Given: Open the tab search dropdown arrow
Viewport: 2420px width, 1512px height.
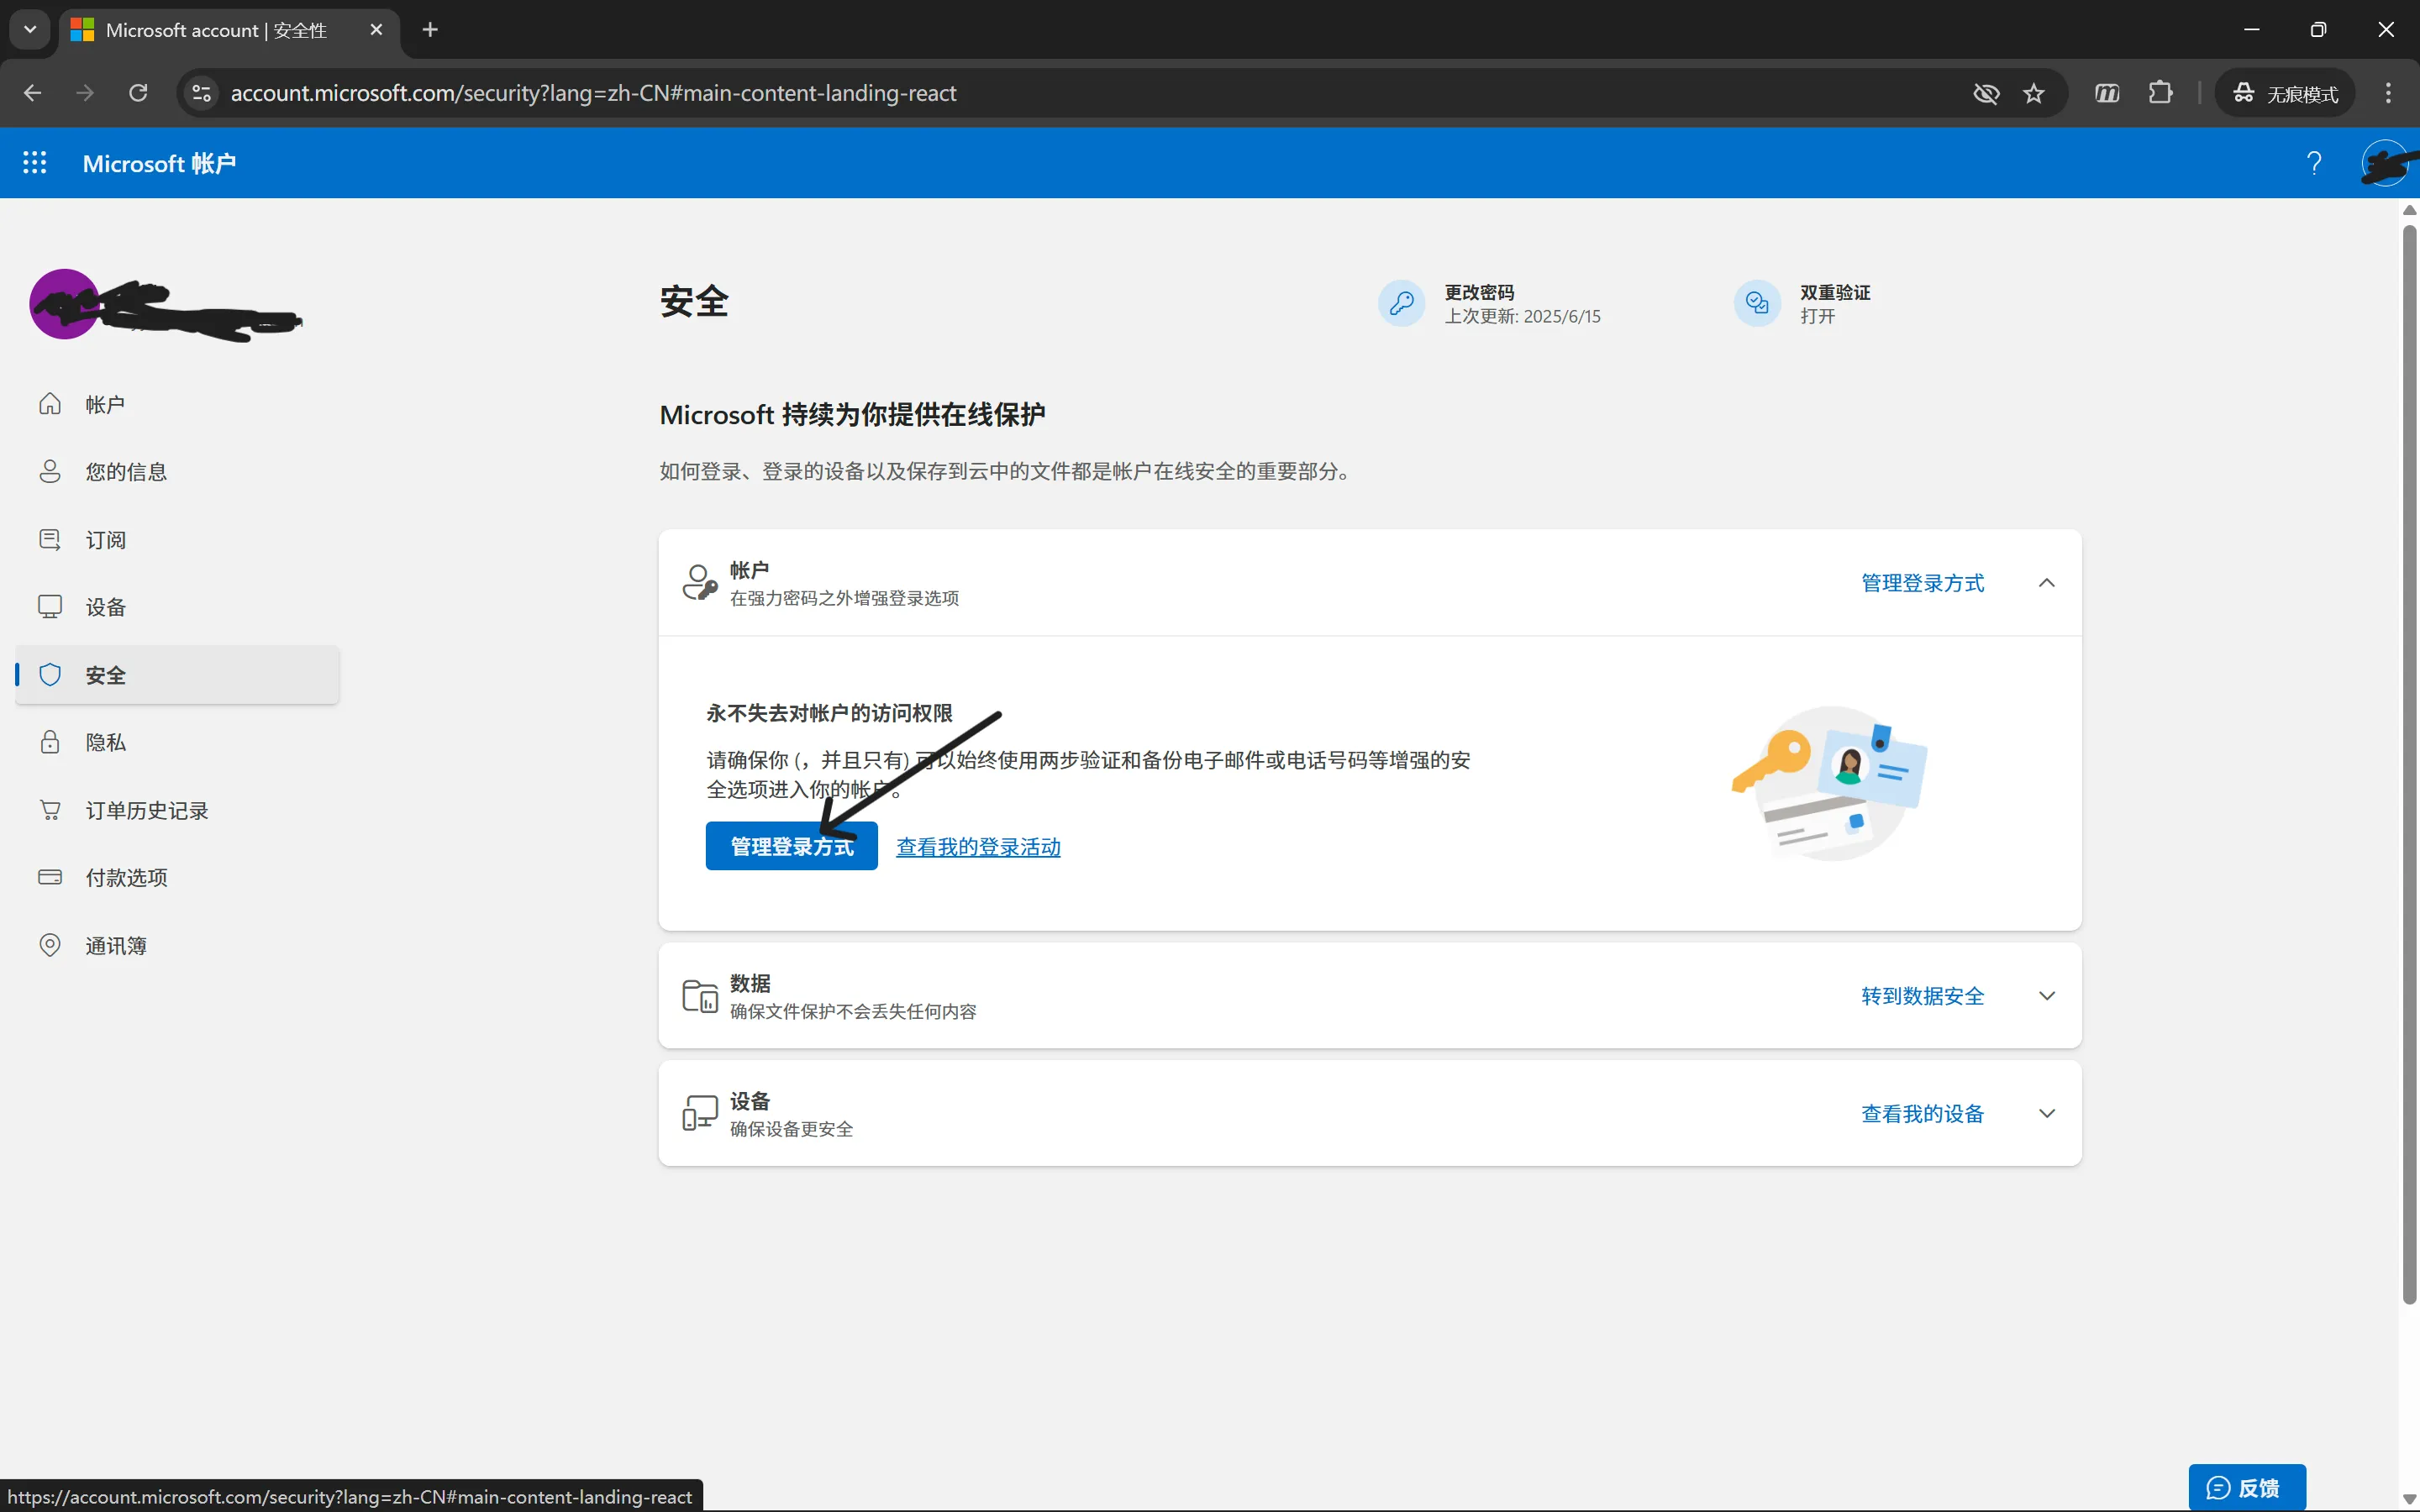Looking at the screenshot, I should click(30, 30).
